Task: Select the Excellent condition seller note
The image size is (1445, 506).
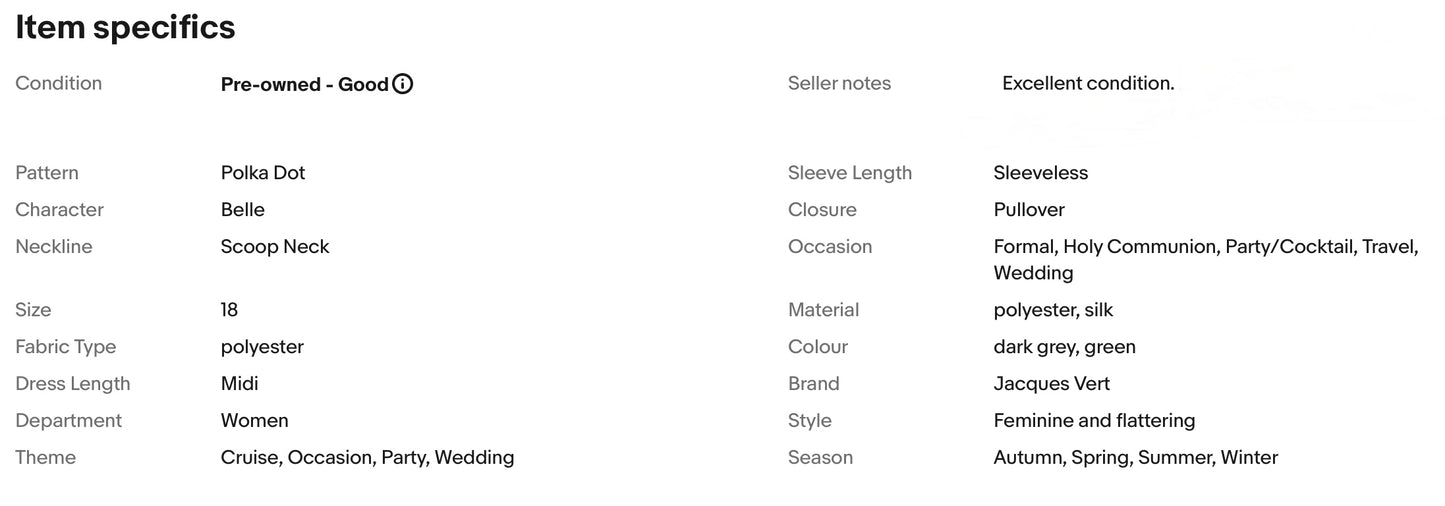Action: pyautogui.click(x=1088, y=83)
